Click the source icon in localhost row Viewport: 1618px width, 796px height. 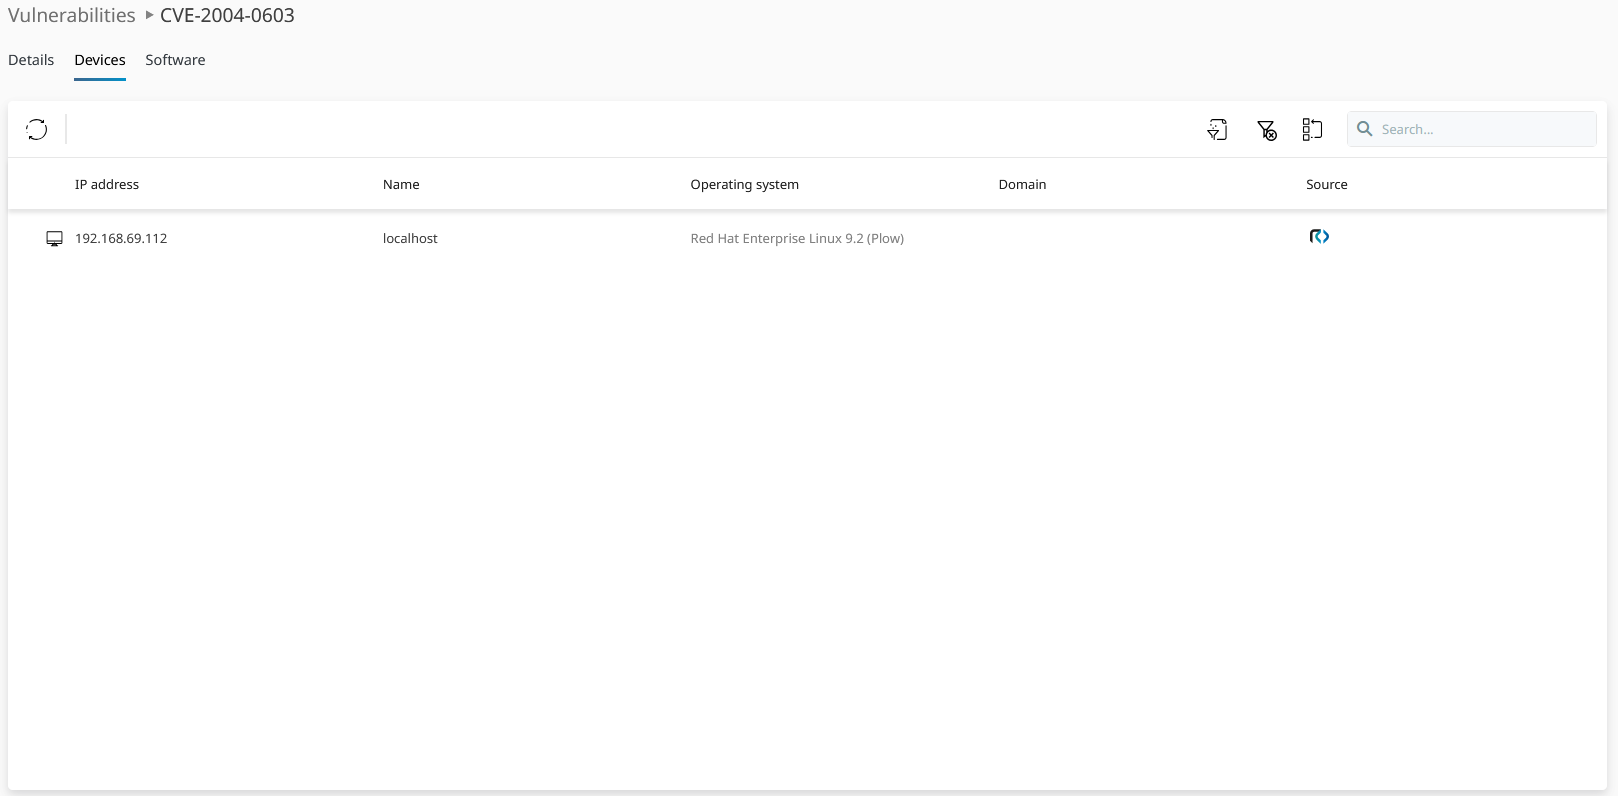(x=1319, y=237)
